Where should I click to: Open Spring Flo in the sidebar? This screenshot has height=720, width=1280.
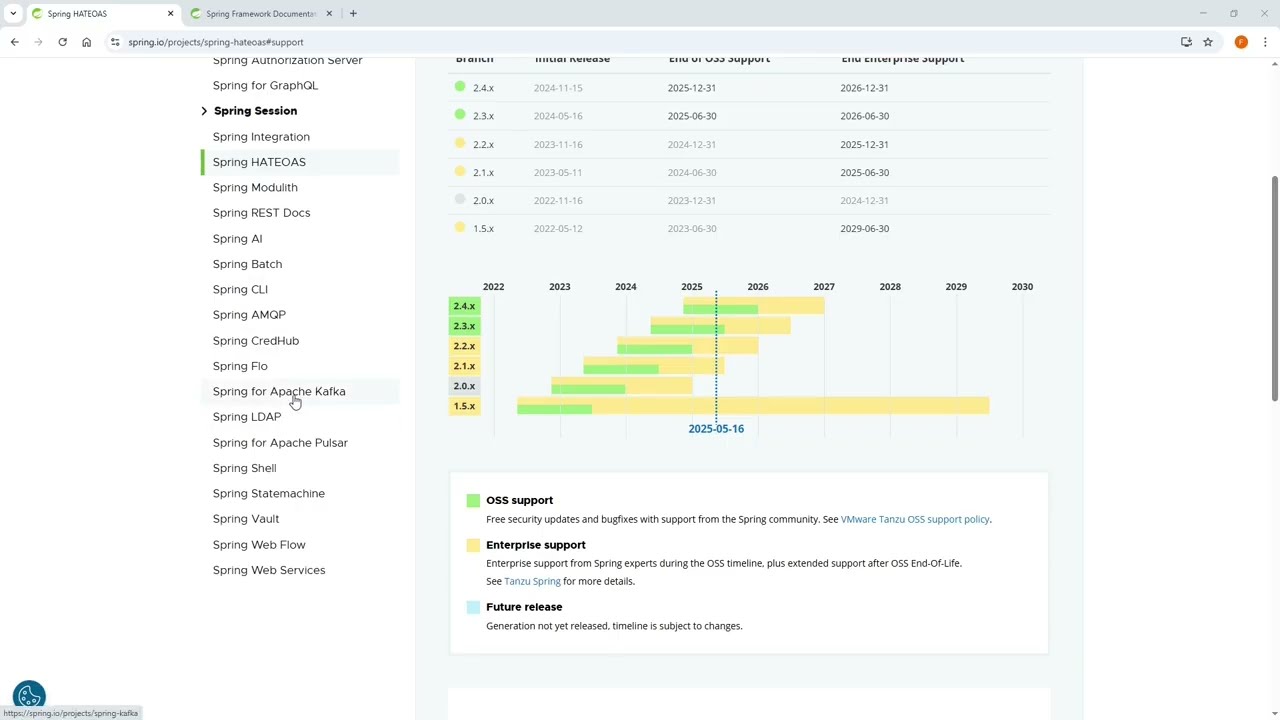pyautogui.click(x=240, y=366)
